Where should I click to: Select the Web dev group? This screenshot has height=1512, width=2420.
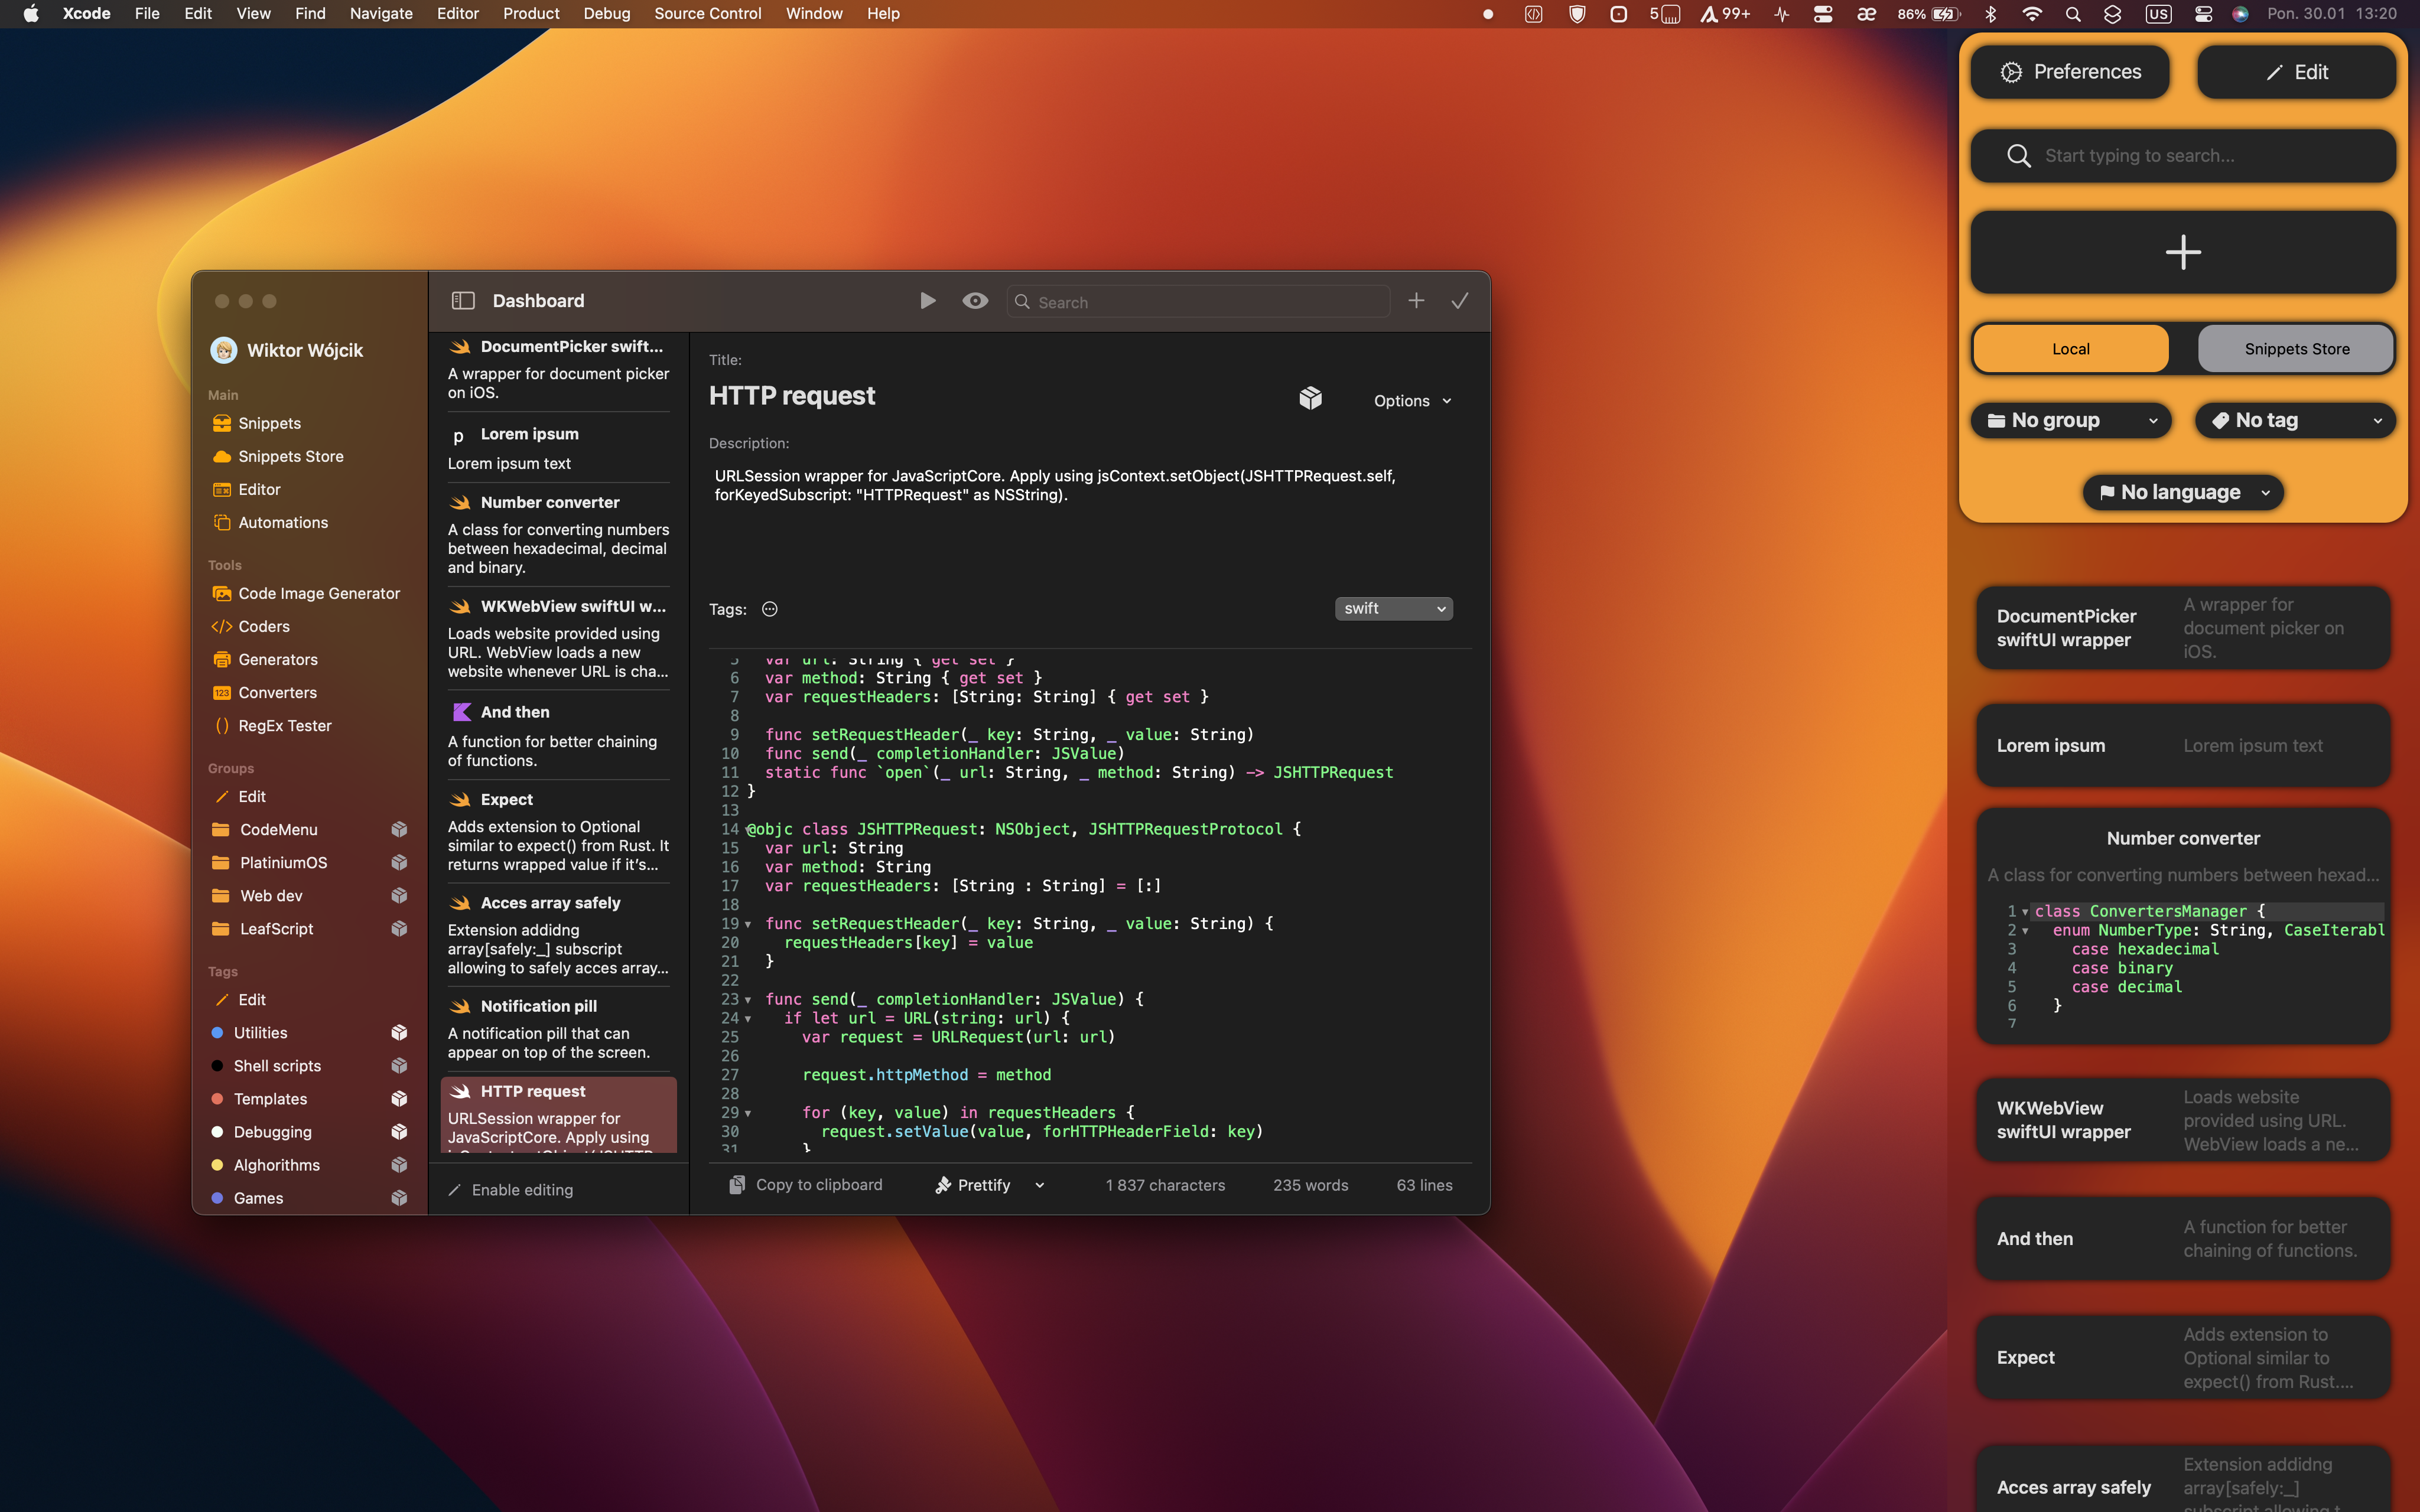258,895
